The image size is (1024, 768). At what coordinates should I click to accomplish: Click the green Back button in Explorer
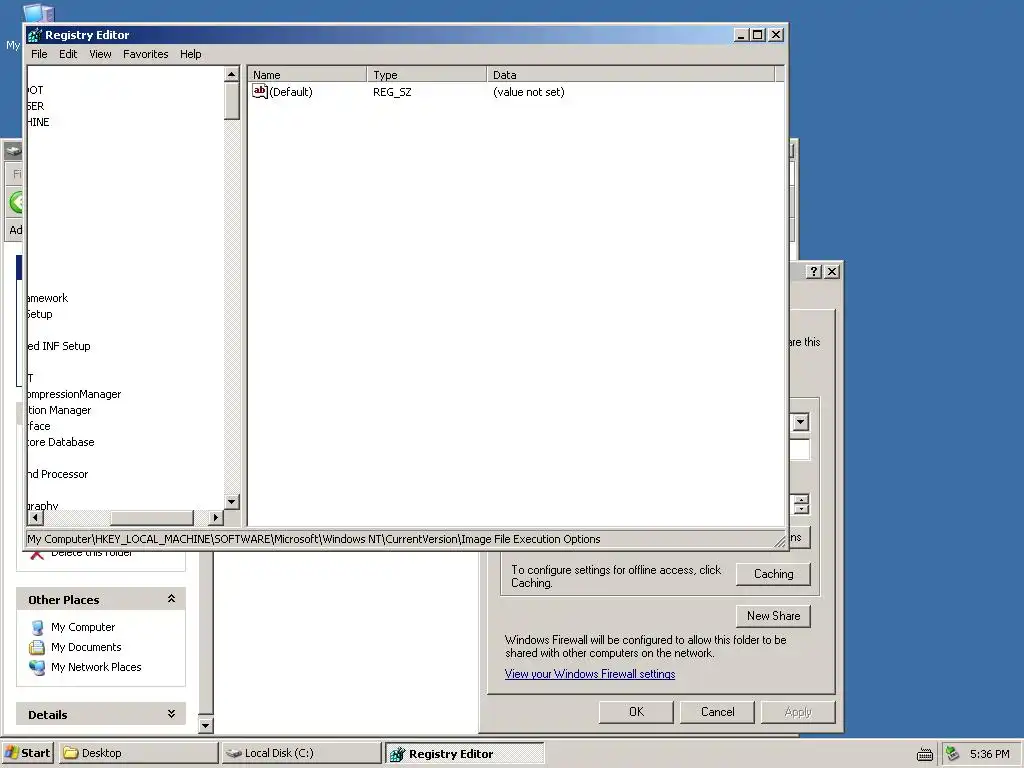tap(16, 202)
